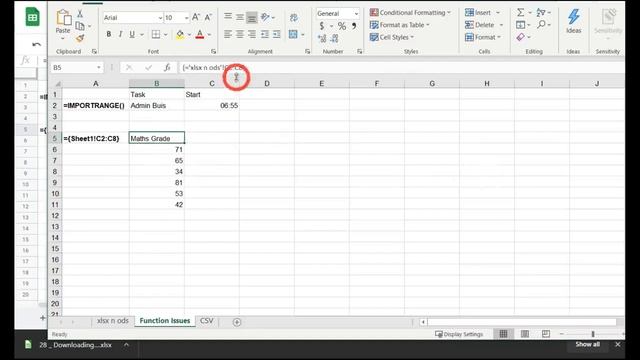The height and width of the screenshot is (360, 640).
Task: Click the Paste clipboard icon
Action: [x=63, y=18]
